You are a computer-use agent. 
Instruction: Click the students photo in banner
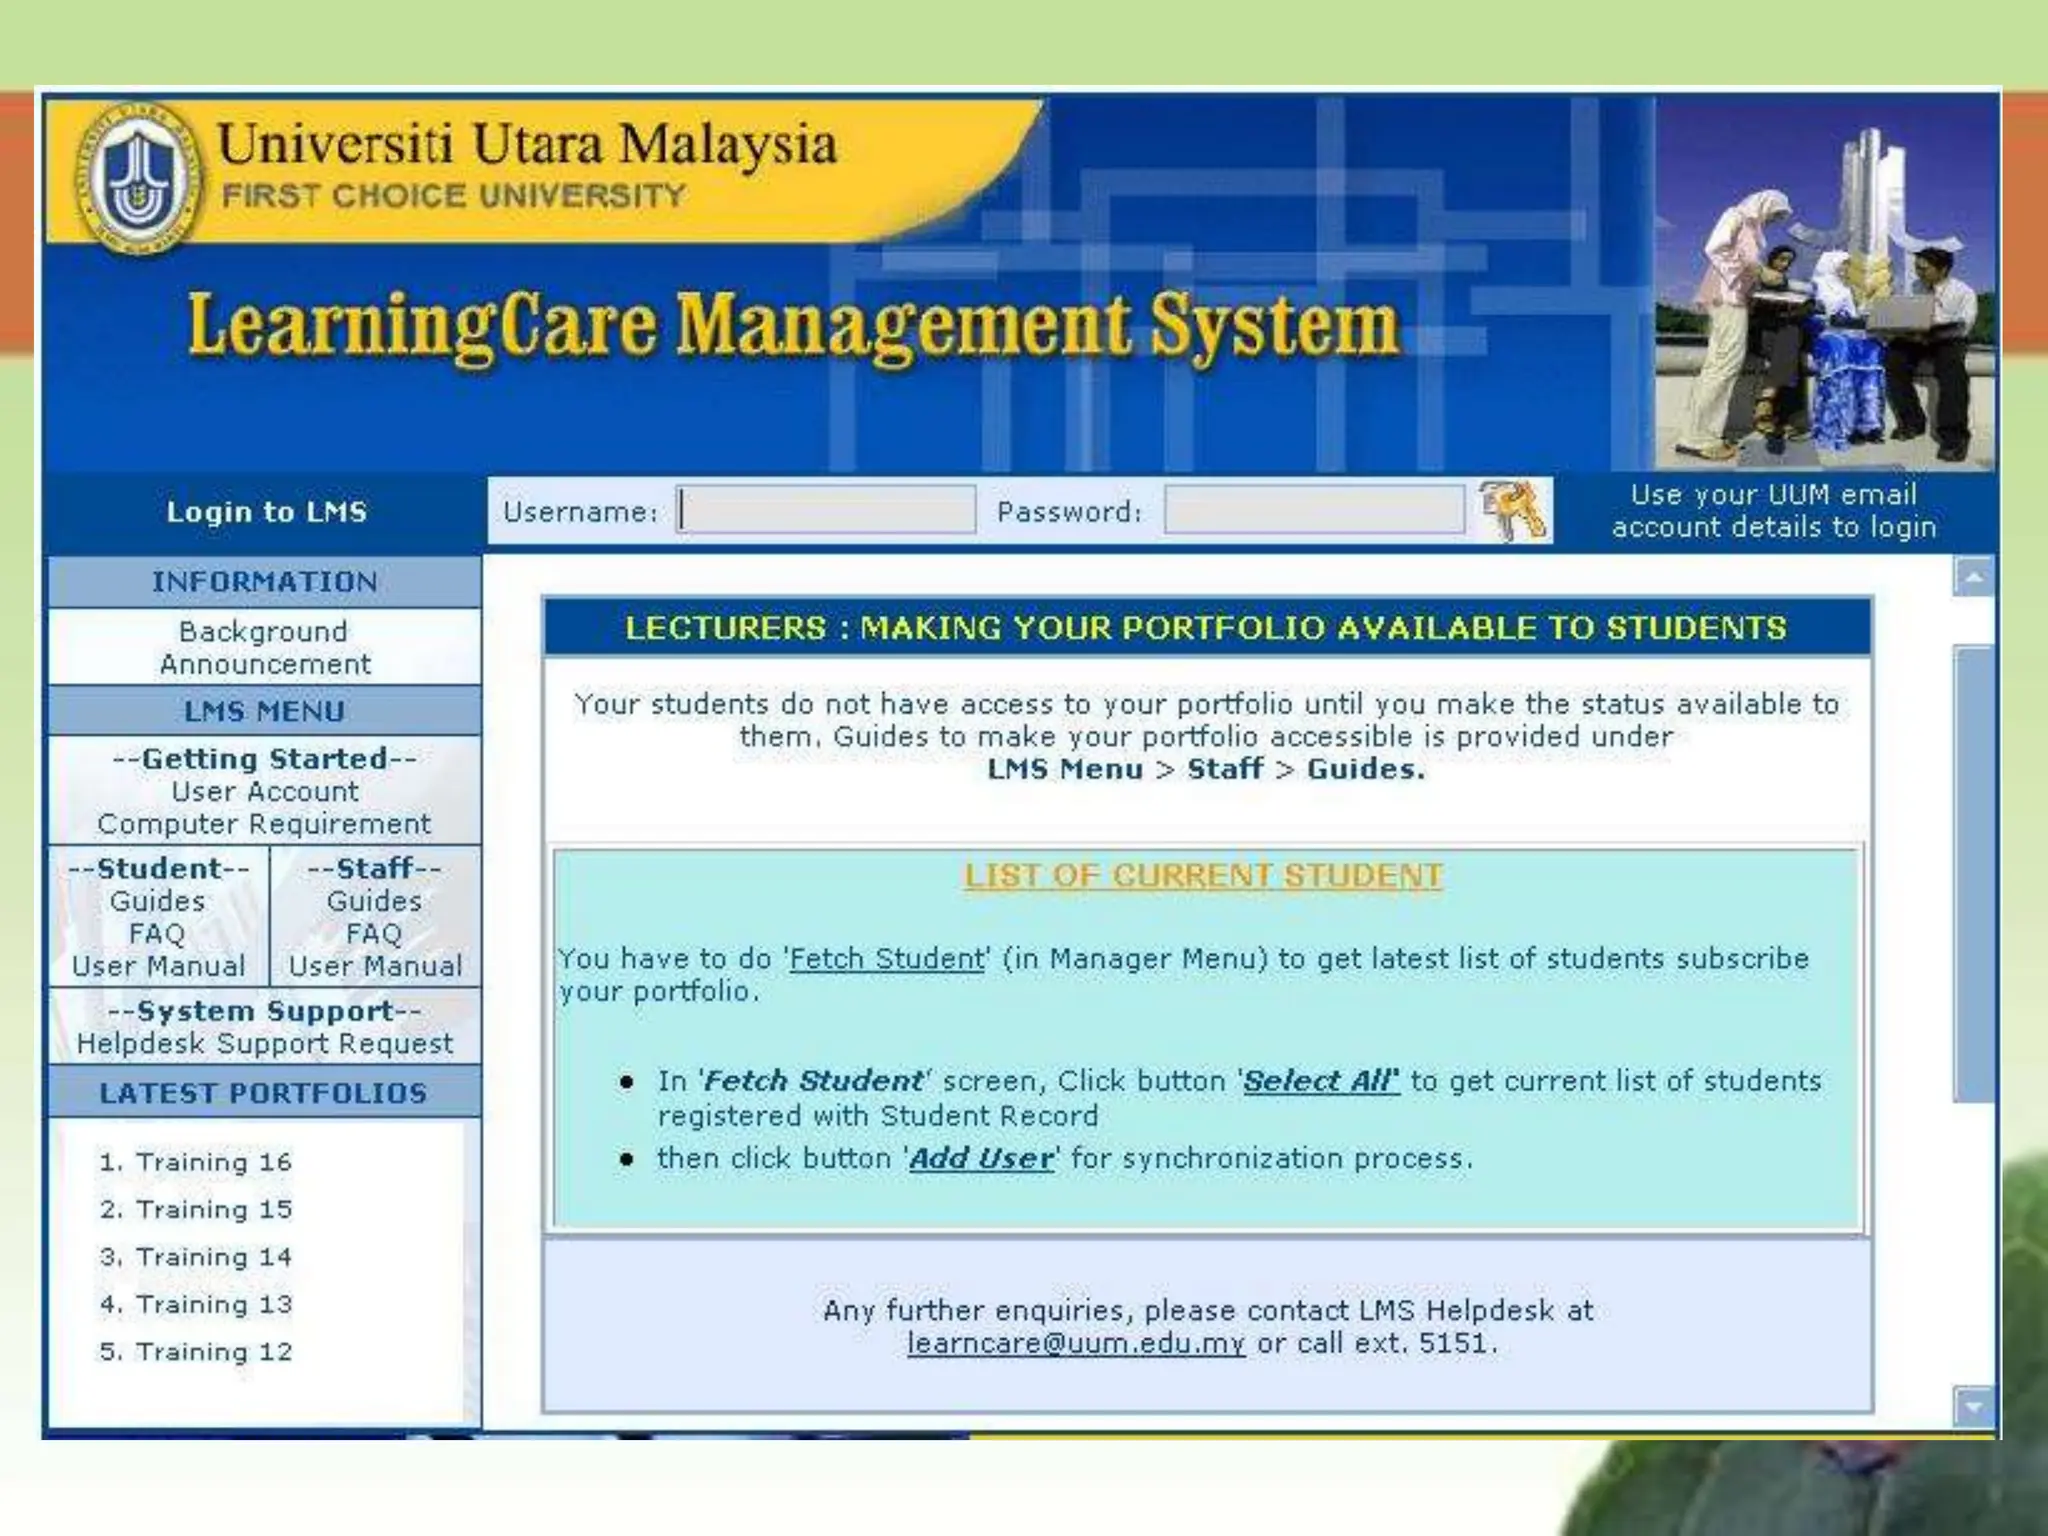pyautogui.click(x=1824, y=285)
